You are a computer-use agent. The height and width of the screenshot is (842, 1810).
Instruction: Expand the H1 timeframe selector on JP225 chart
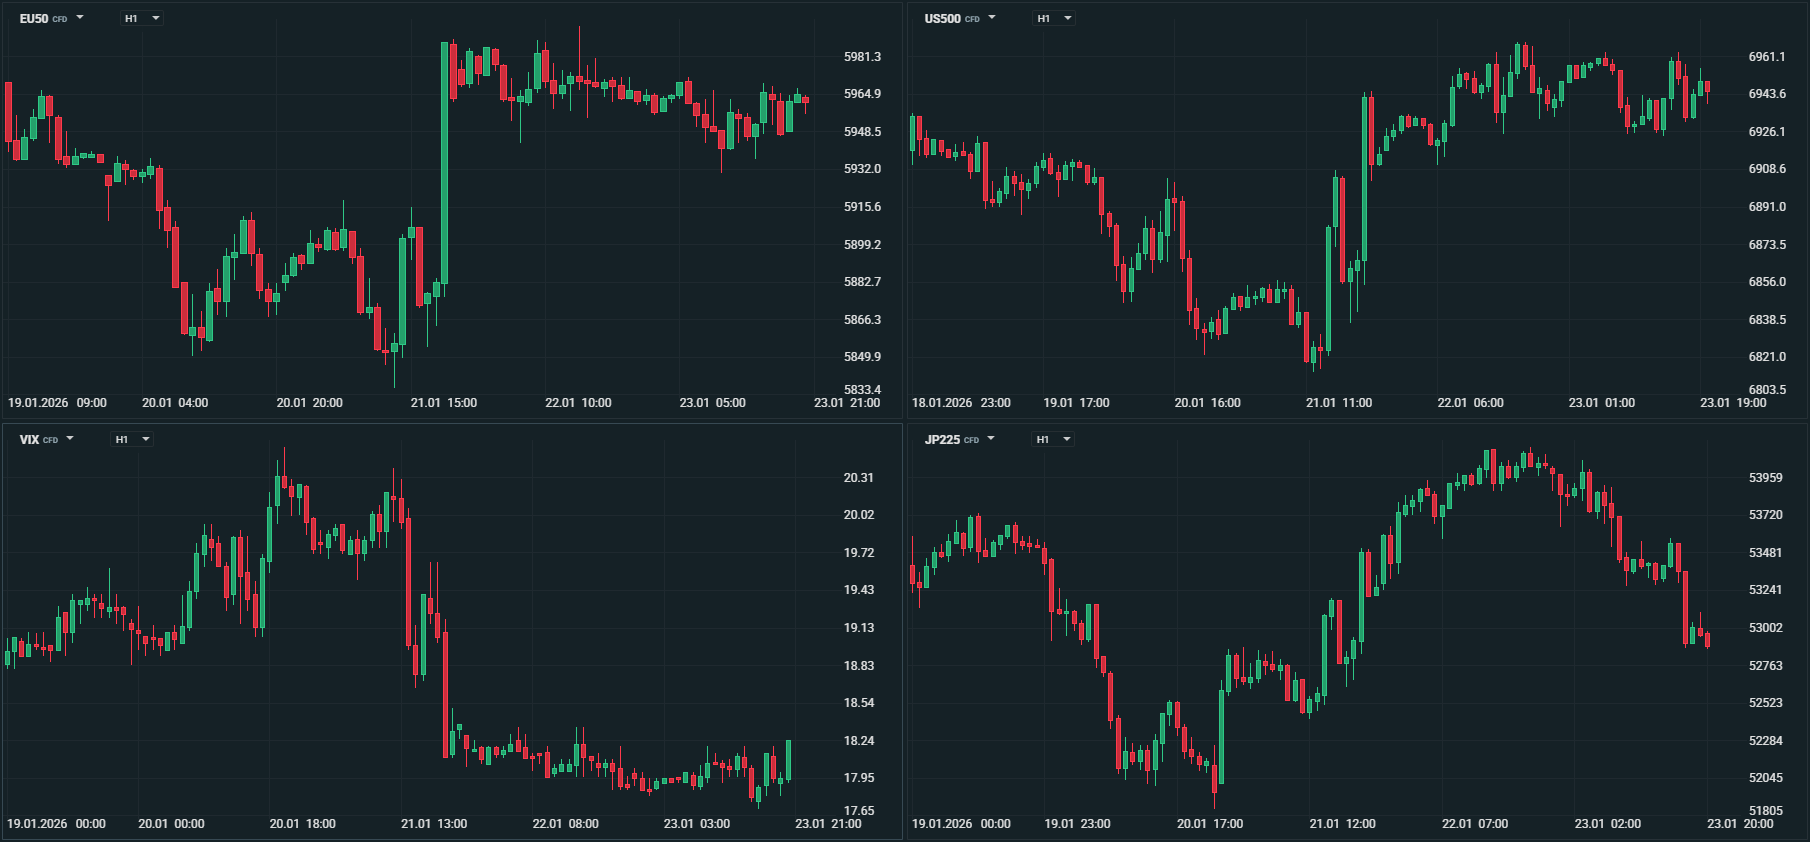tap(1053, 439)
